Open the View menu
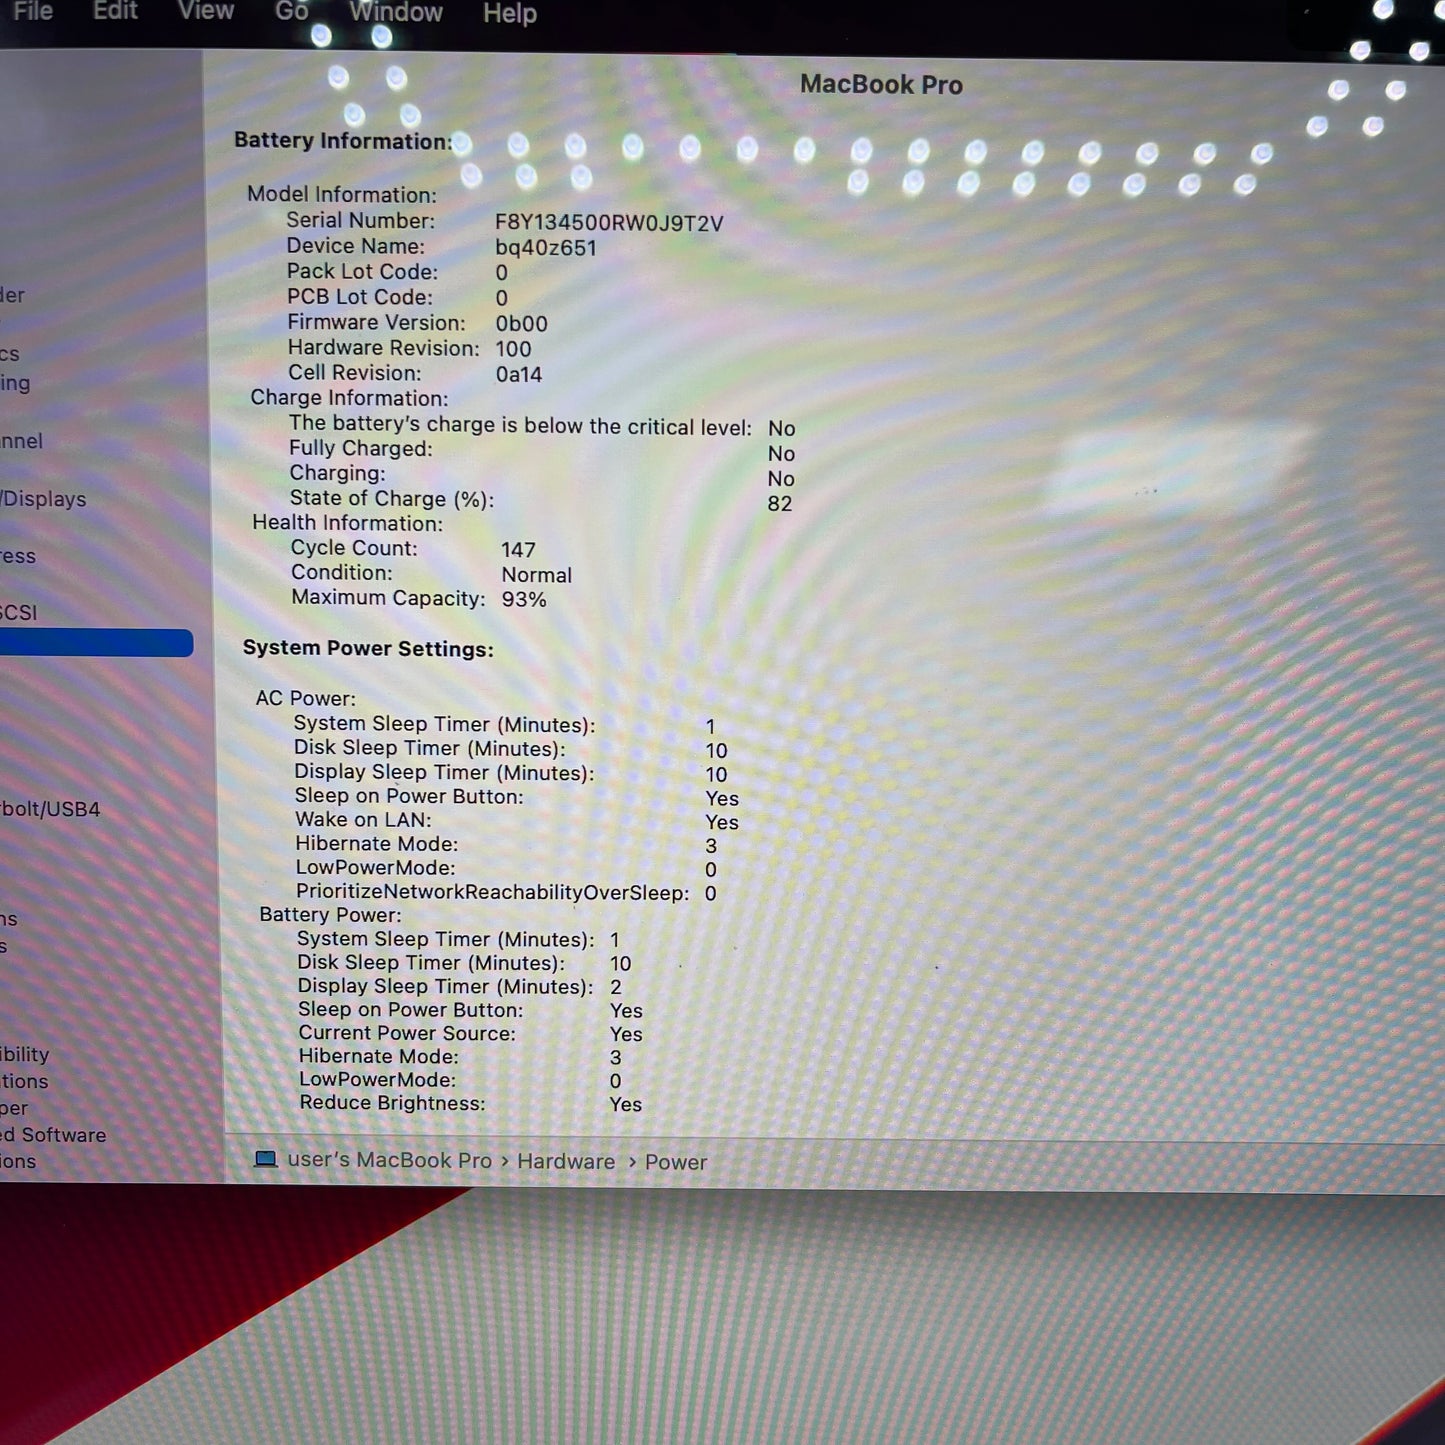 [x=205, y=11]
